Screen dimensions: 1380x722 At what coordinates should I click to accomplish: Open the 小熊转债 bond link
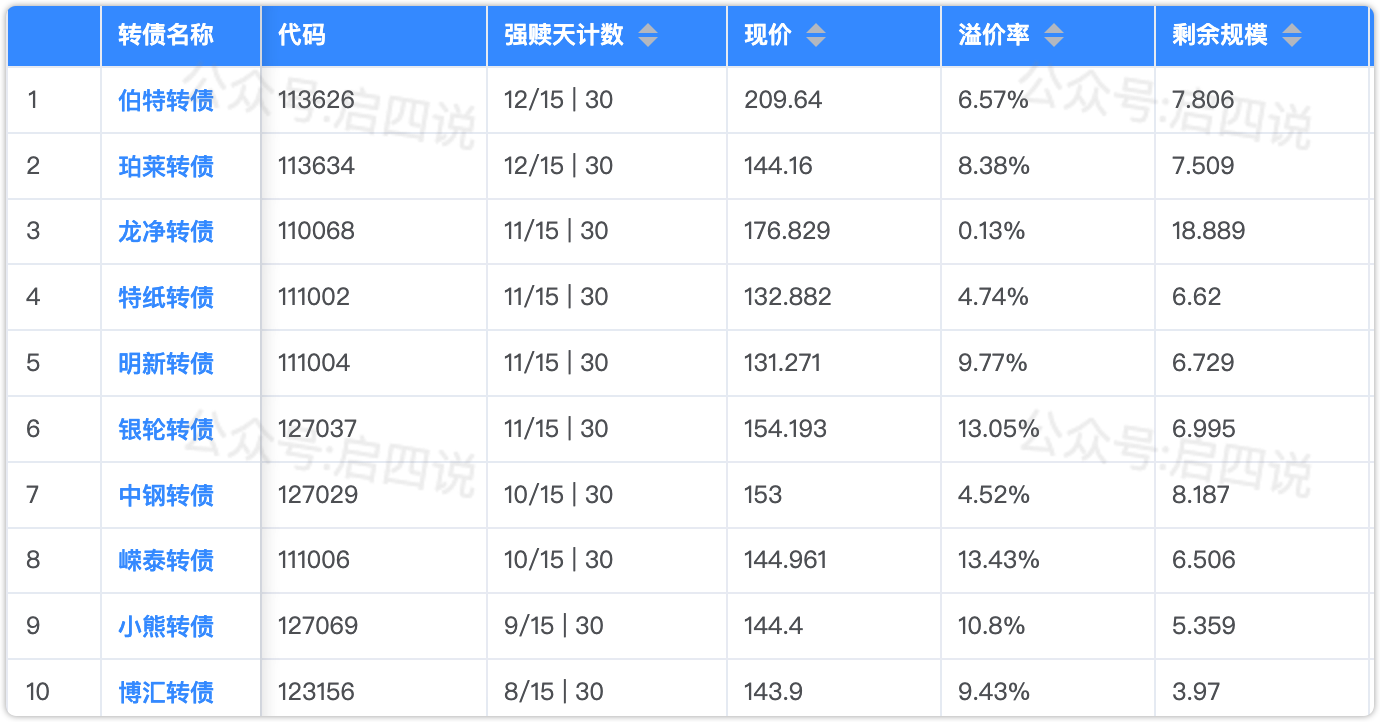click(166, 626)
